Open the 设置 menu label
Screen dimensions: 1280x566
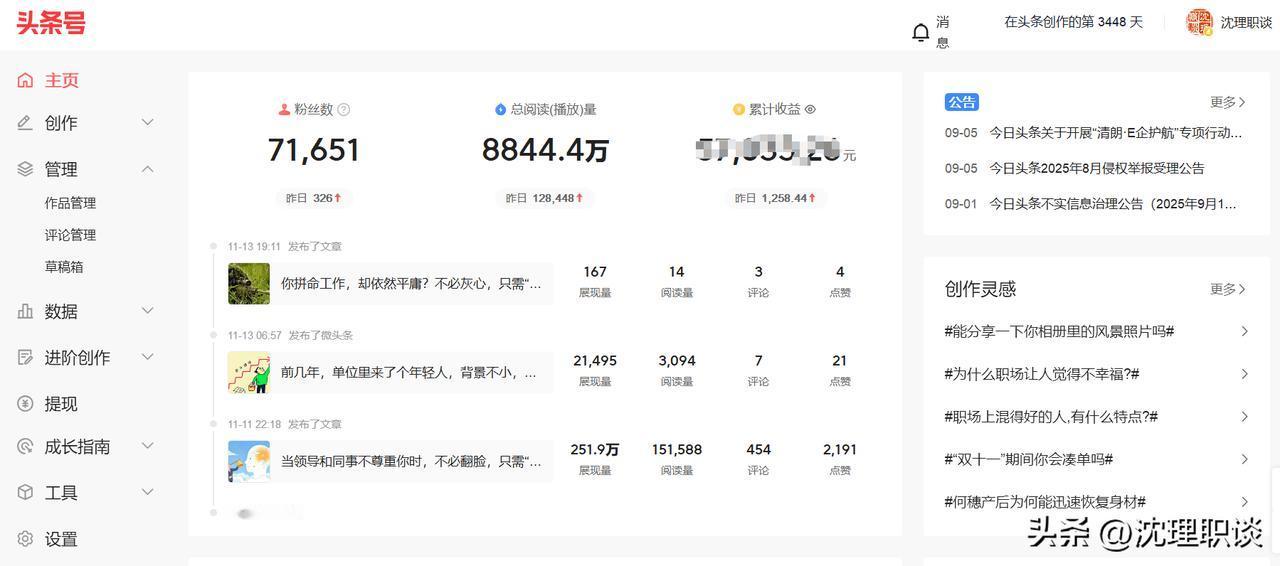click(61, 539)
